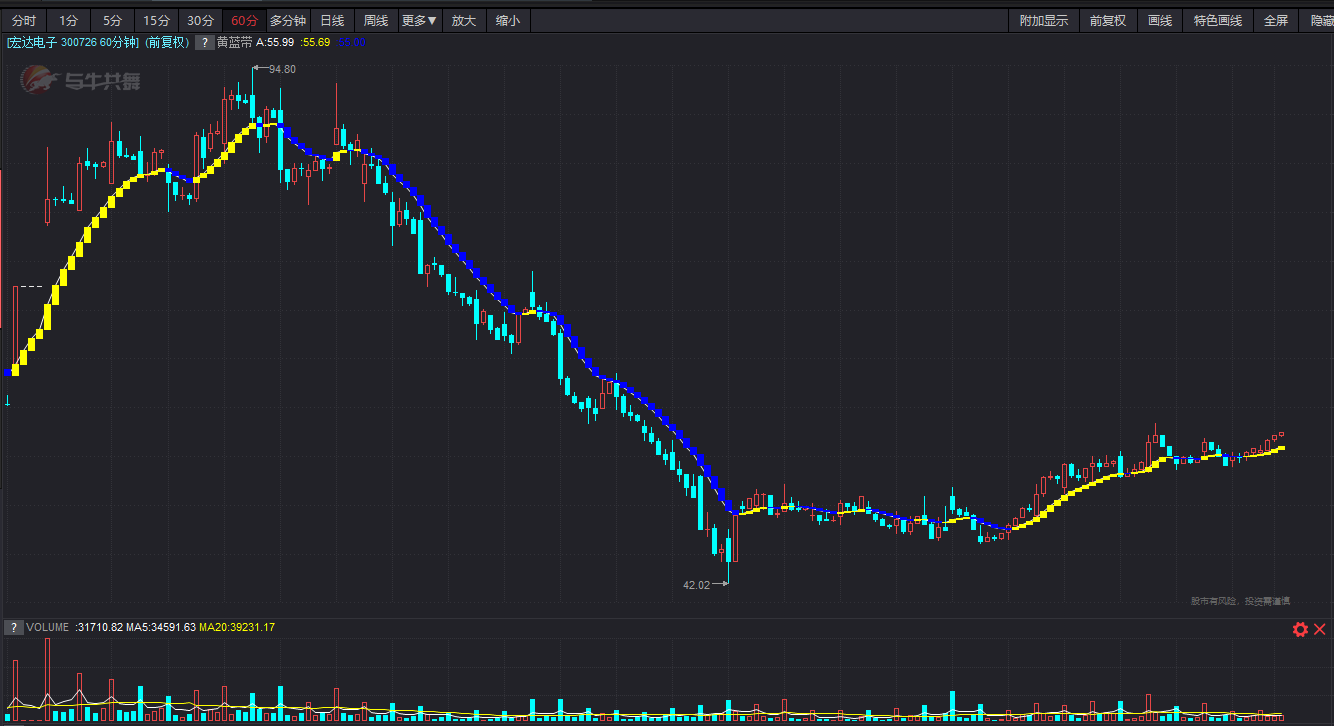The image size is (1334, 726).
Task: Click the 94.80 high price label
Action: click(x=282, y=69)
